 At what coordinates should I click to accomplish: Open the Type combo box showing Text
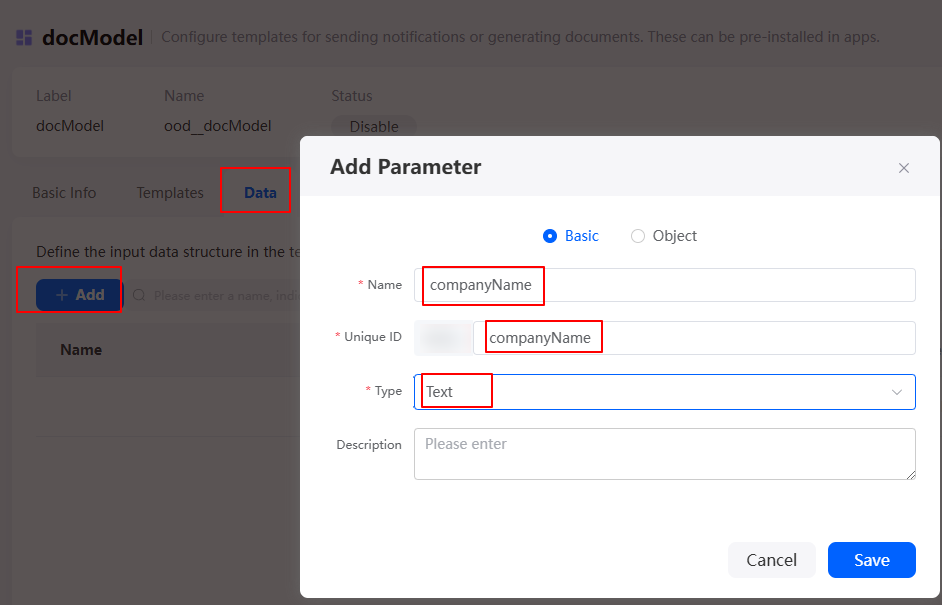click(664, 392)
